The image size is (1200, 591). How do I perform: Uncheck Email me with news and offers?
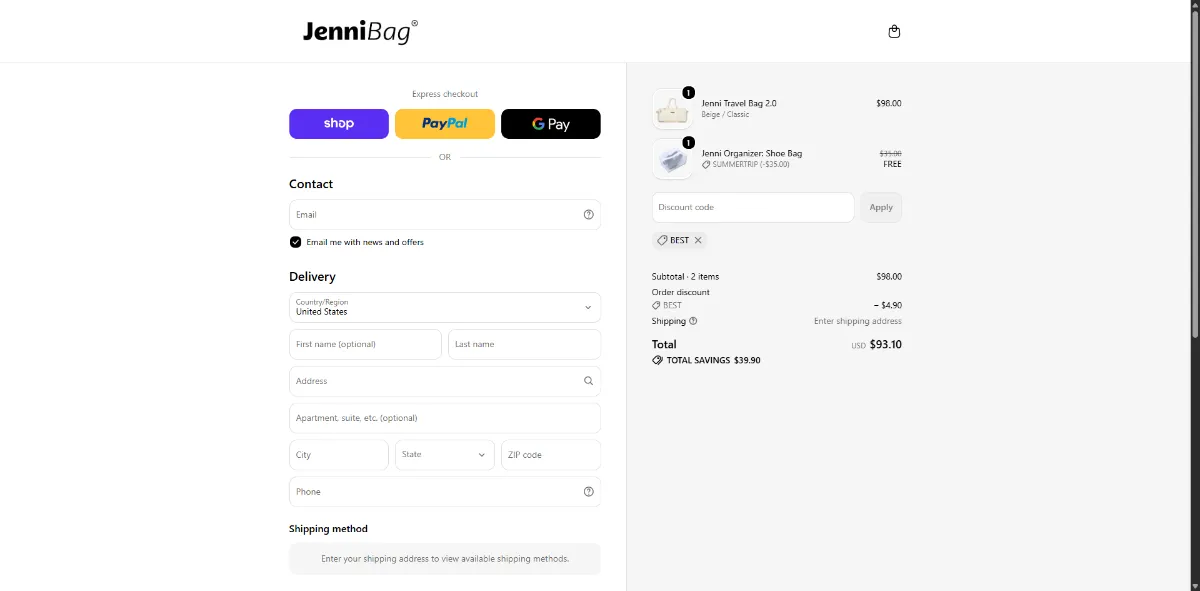pyautogui.click(x=295, y=242)
